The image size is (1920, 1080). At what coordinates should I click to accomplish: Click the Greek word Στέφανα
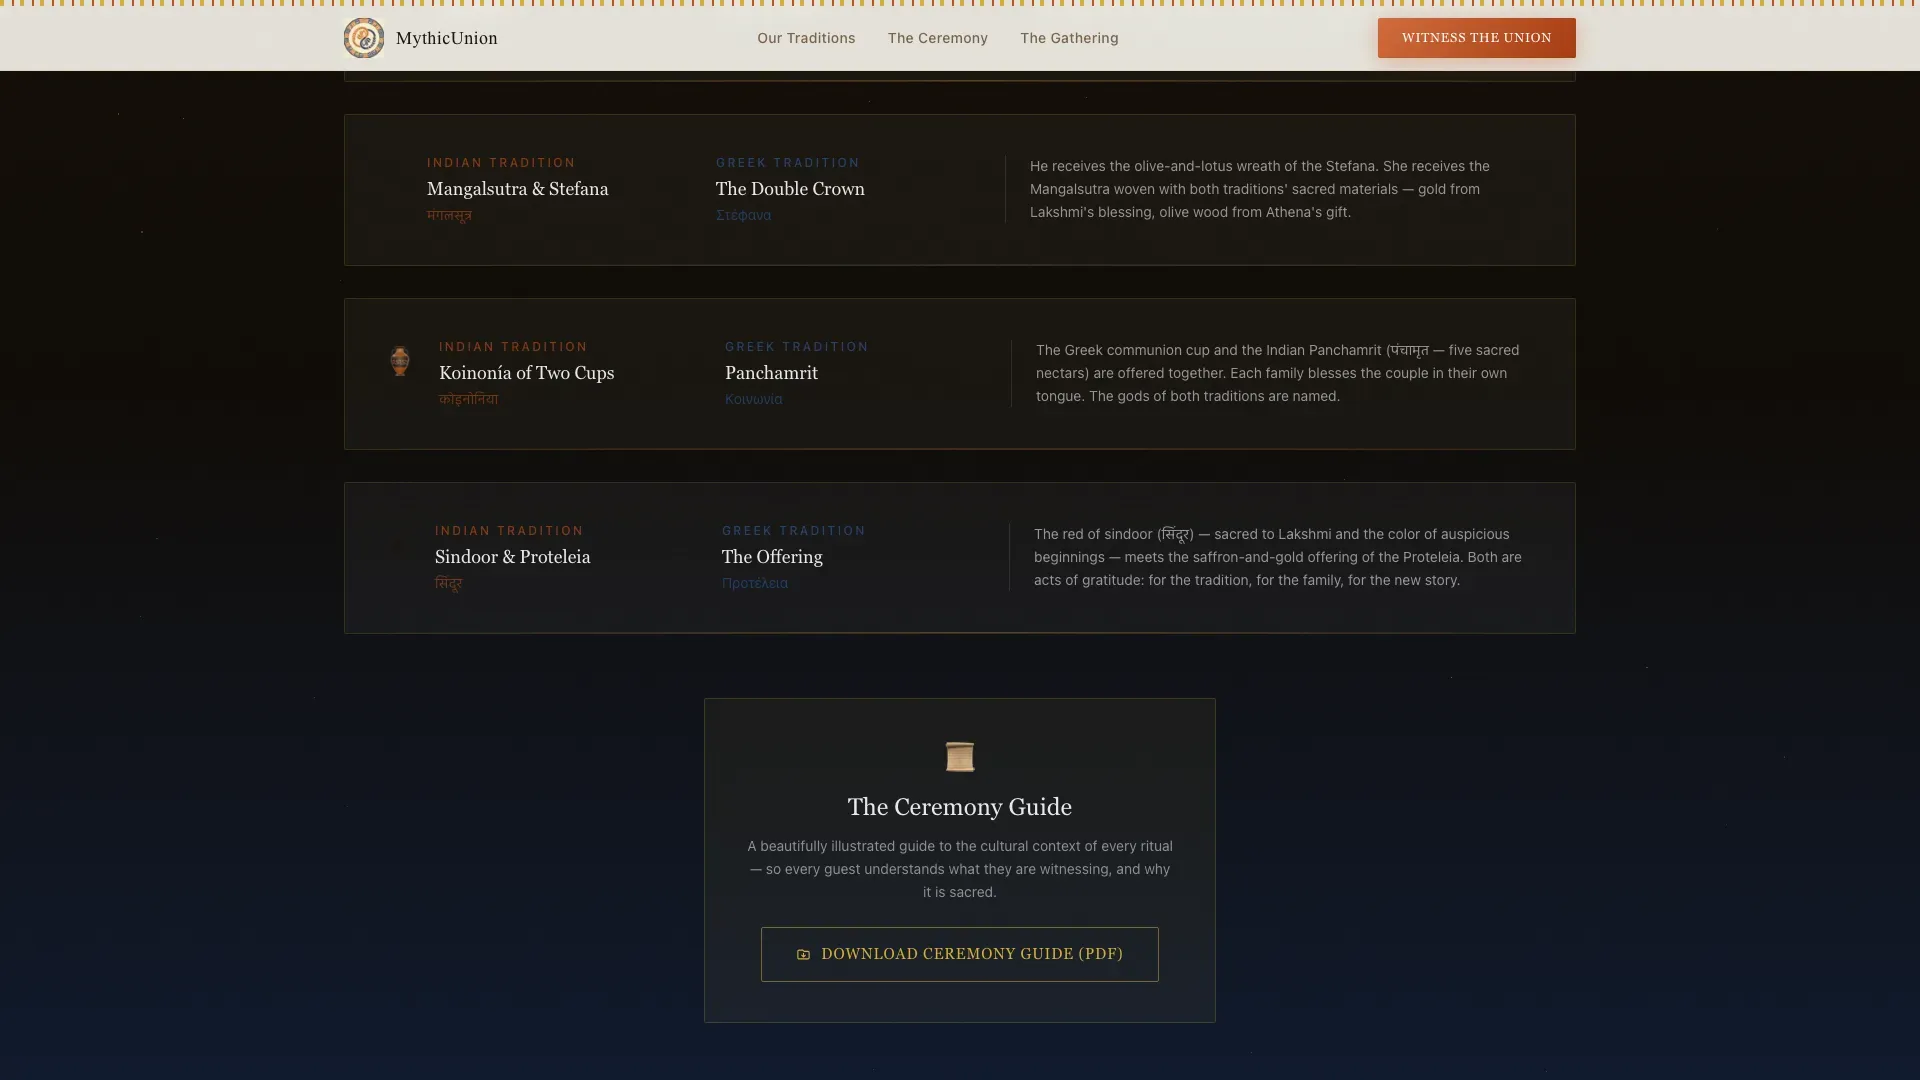pyautogui.click(x=743, y=215)
